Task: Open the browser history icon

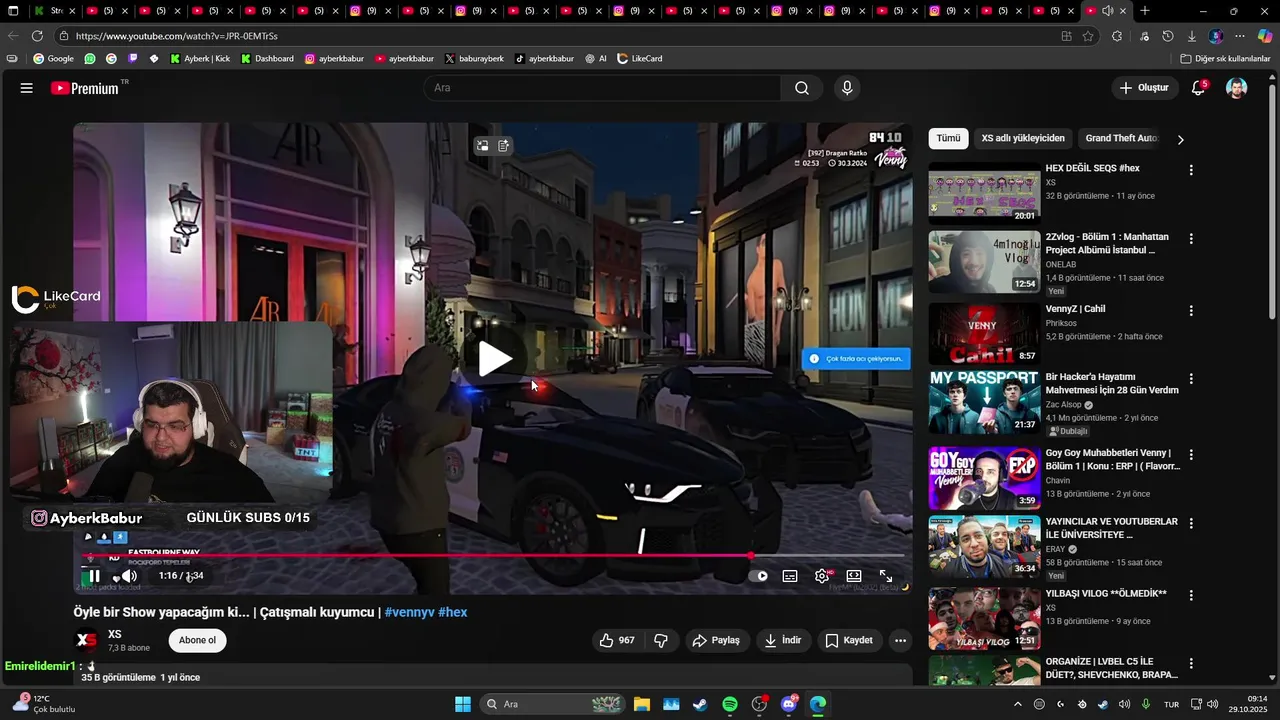Action: point(1167,36)
